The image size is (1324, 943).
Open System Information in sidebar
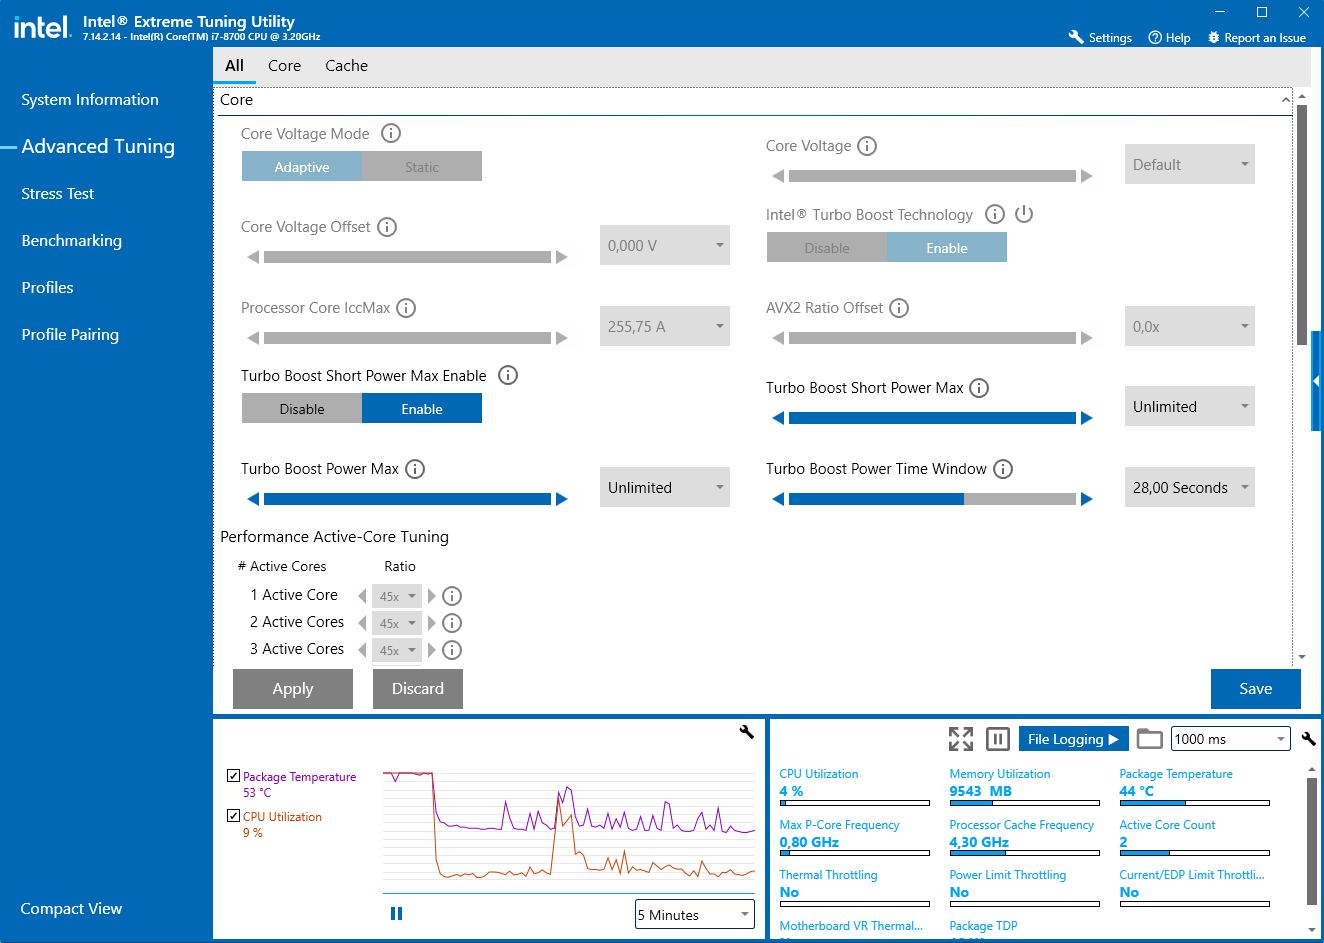(x=90, y=99)
